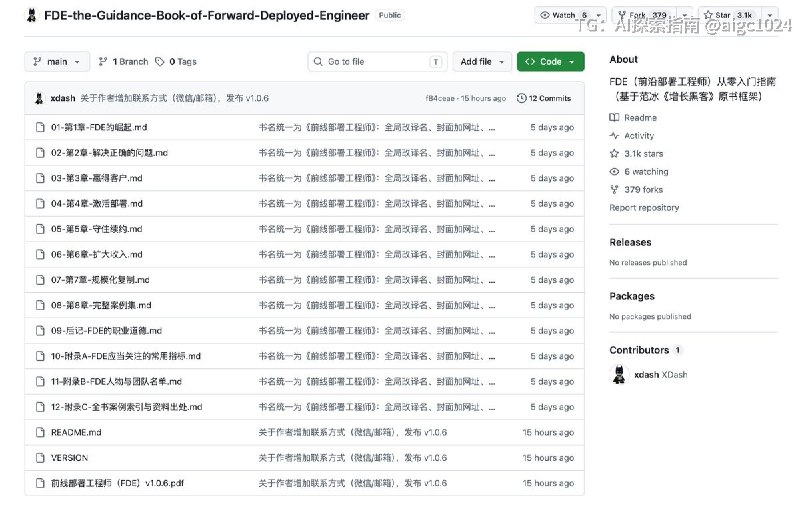Open the 12 Commits history link
The image size is (800, 505).
[x=543, y=98]
